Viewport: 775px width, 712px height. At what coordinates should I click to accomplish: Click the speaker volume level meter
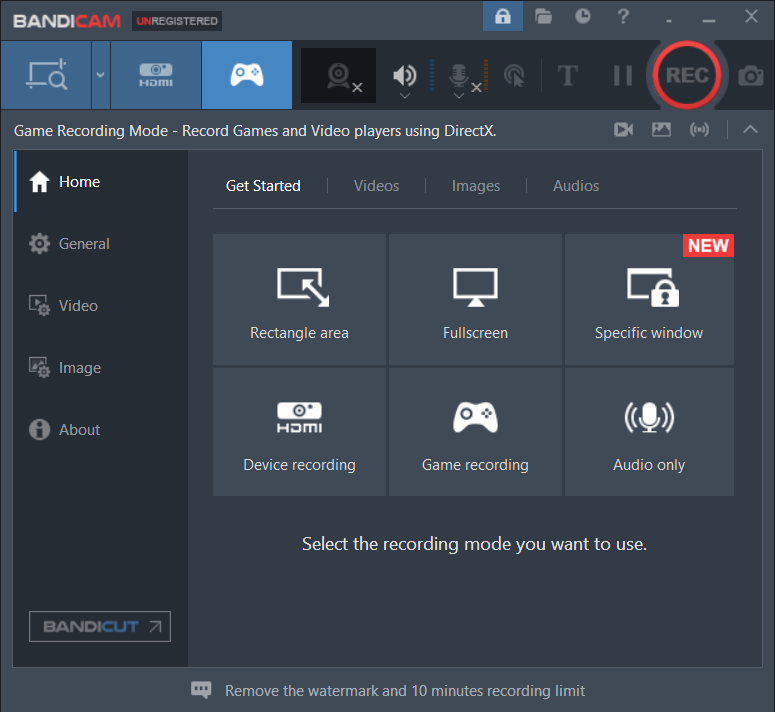[x=431, y=76]
